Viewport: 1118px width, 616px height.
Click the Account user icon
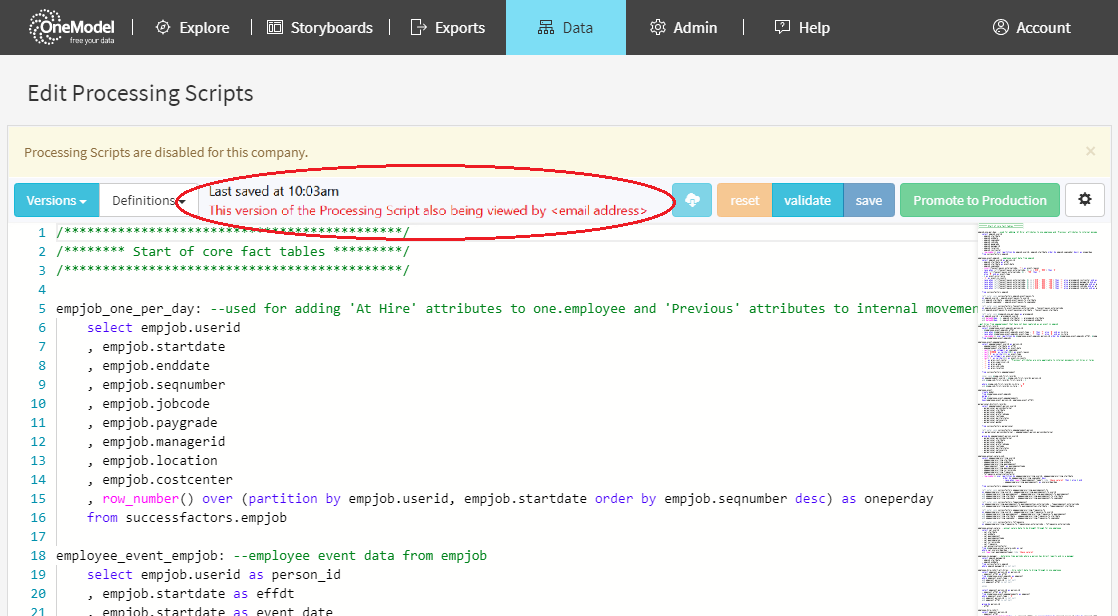pyautogui.click(x=1001, y=28)
